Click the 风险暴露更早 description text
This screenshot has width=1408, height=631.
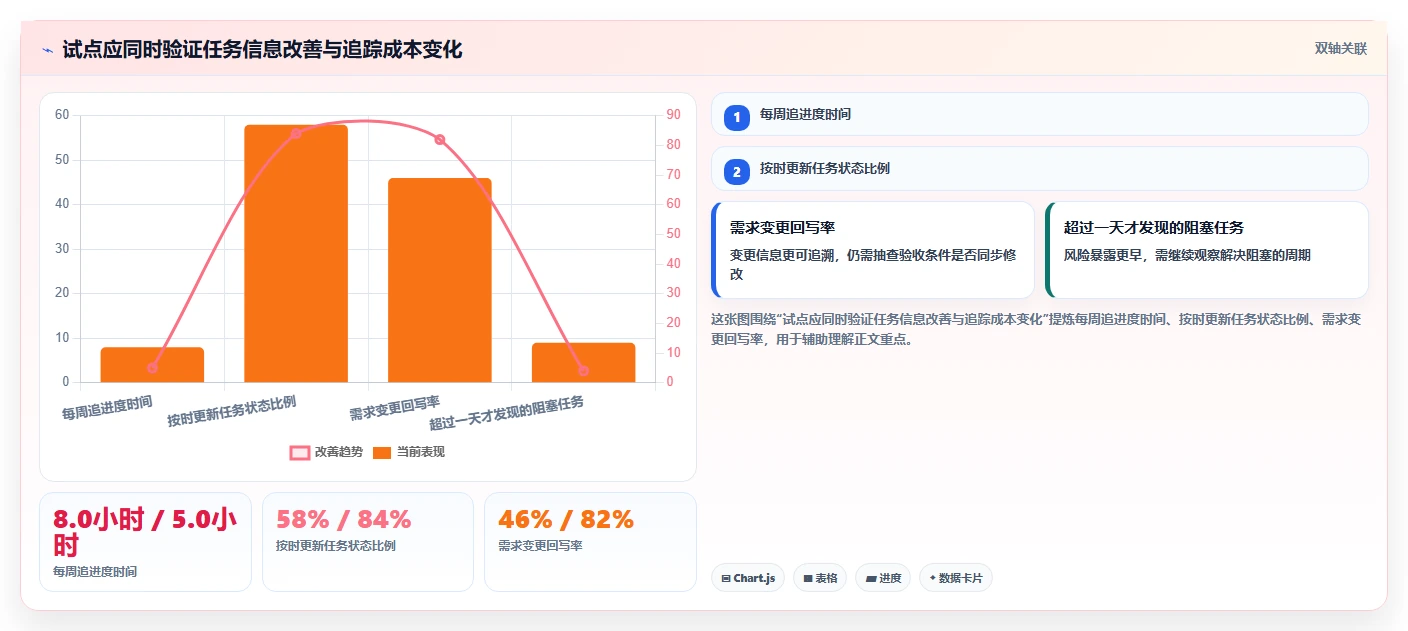coord(1187,255)
